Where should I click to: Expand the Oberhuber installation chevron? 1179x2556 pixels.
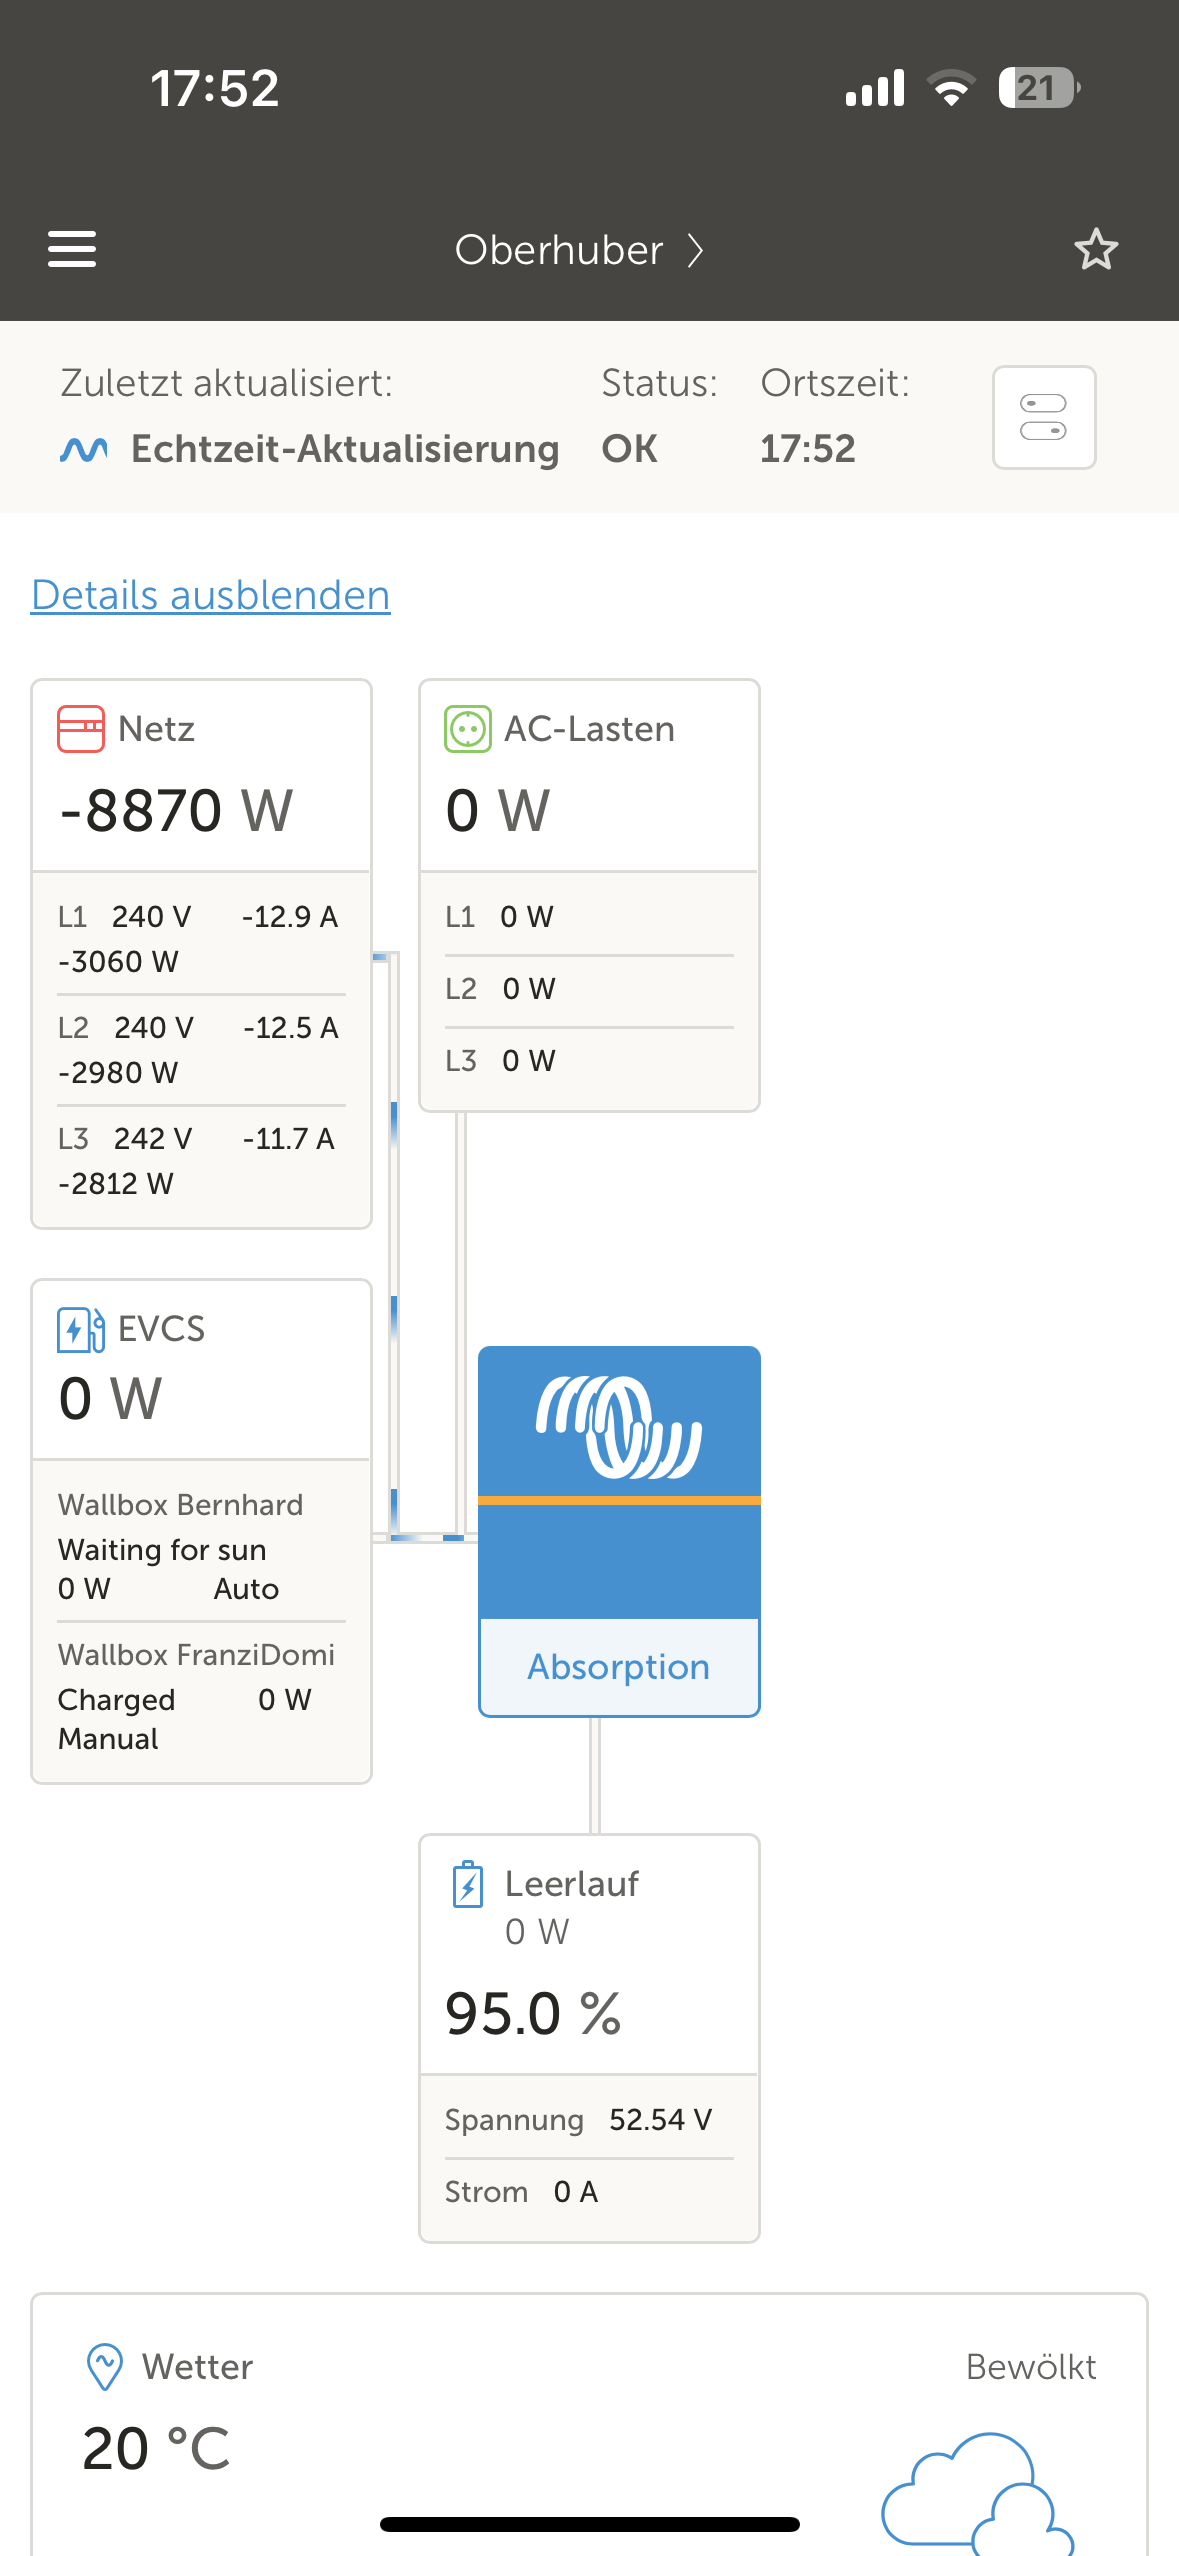696,250
